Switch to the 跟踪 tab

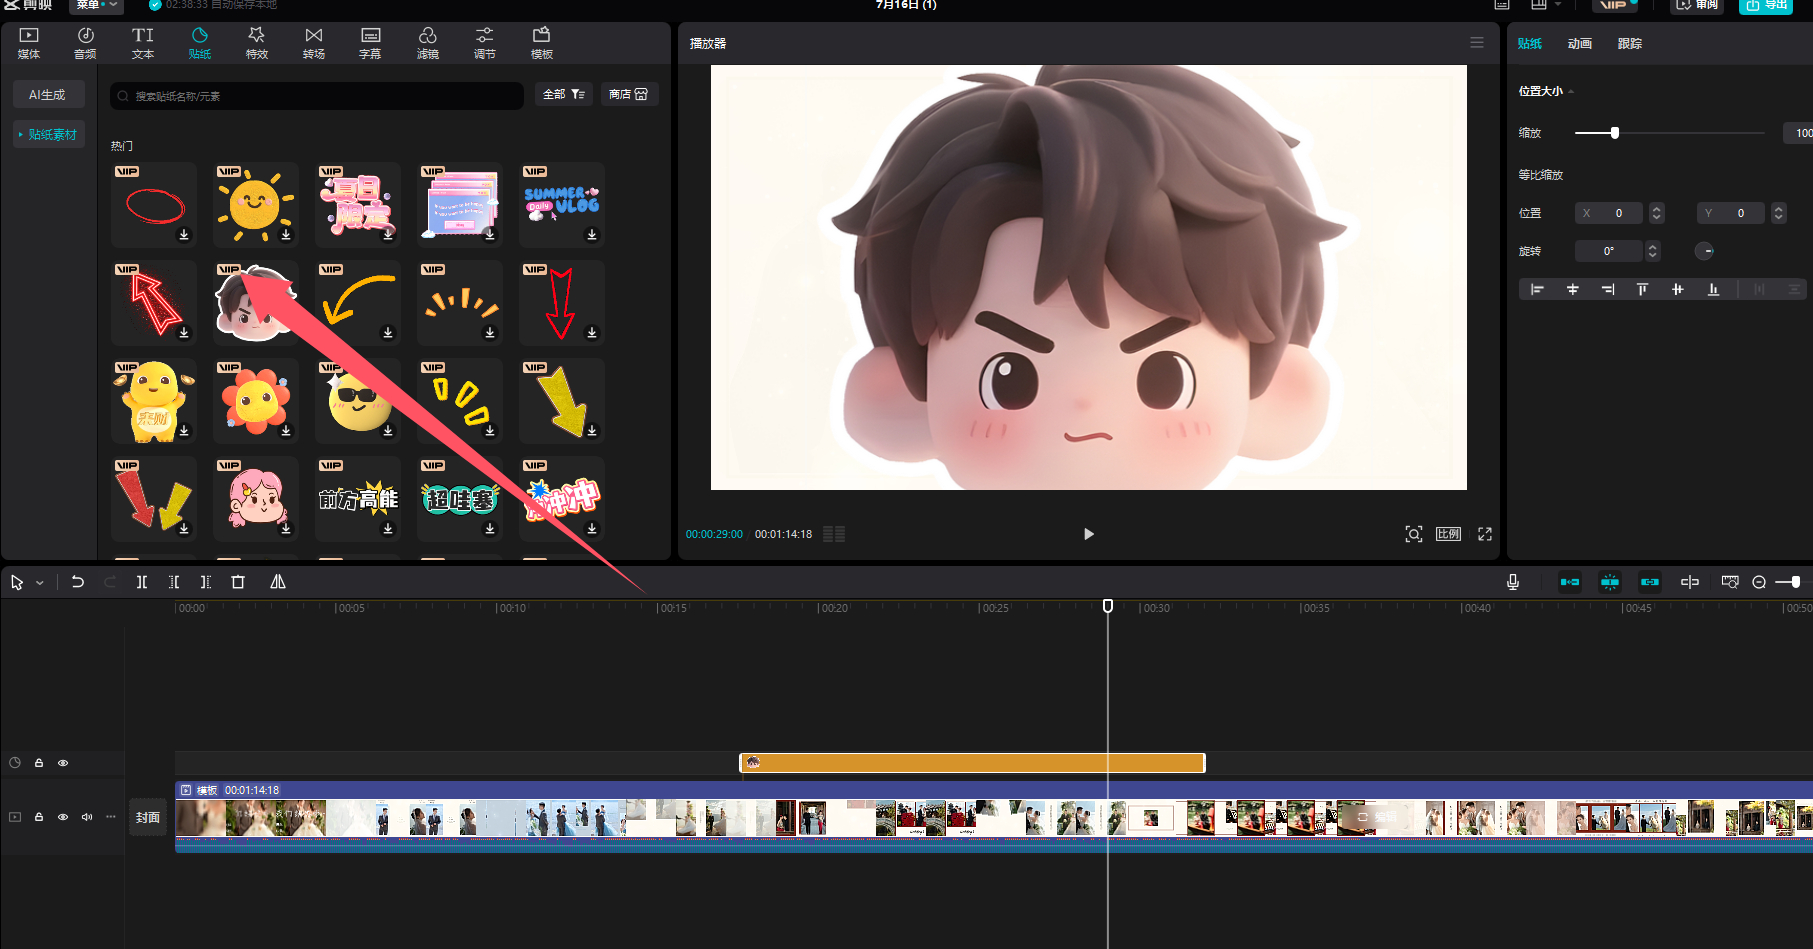(x=1630, y=43)
